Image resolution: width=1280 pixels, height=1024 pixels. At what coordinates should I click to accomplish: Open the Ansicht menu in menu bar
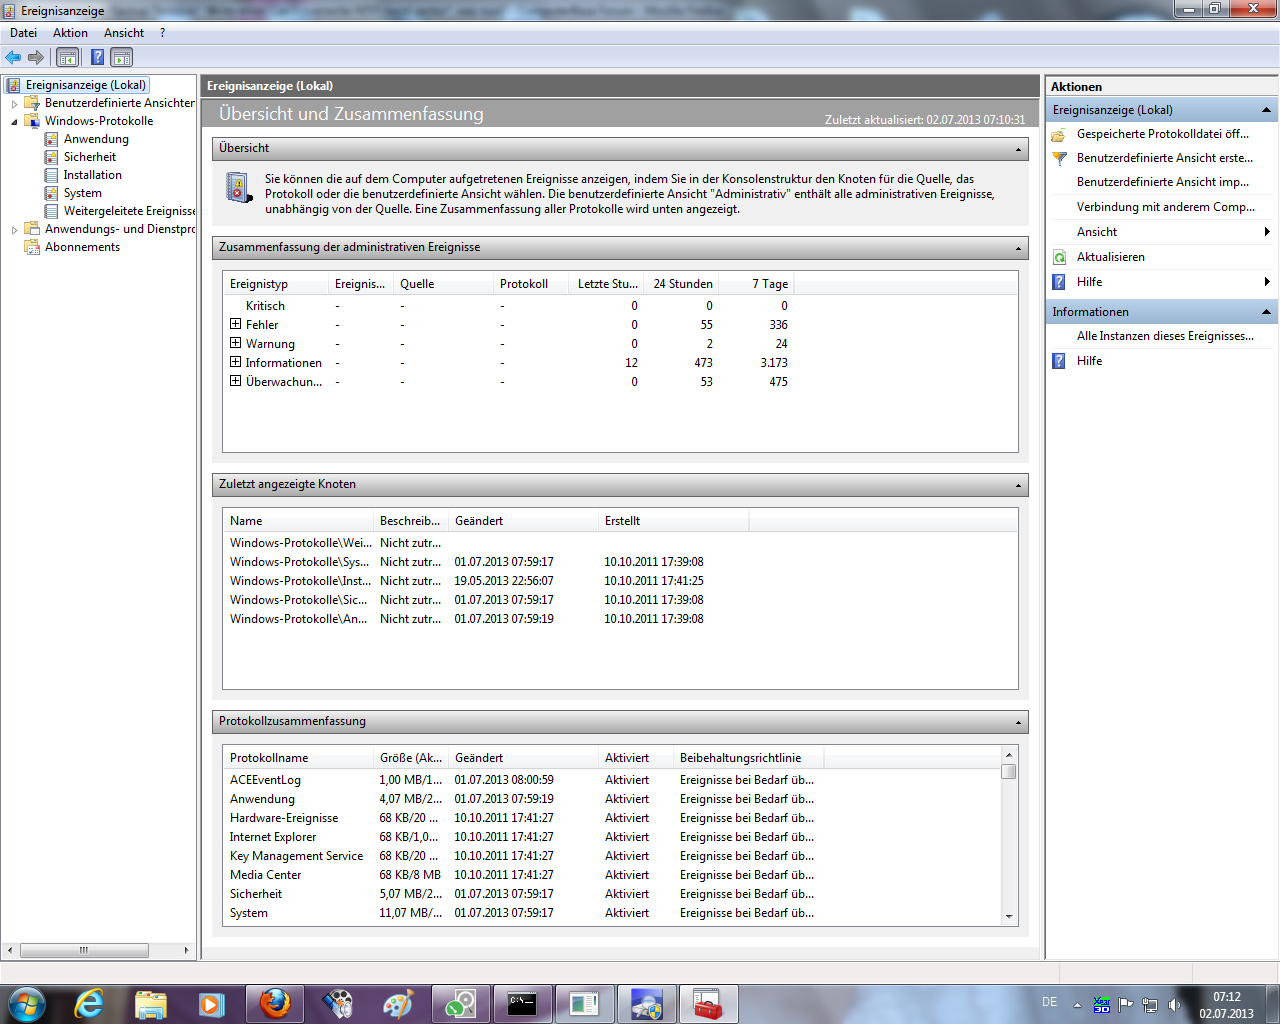pos(124,33)
